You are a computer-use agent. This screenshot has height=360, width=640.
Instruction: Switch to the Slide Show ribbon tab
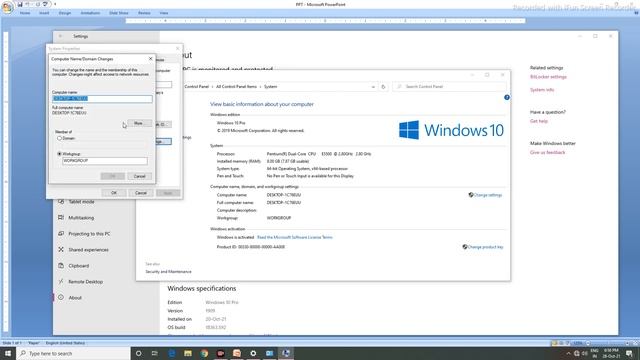(118, 13)
